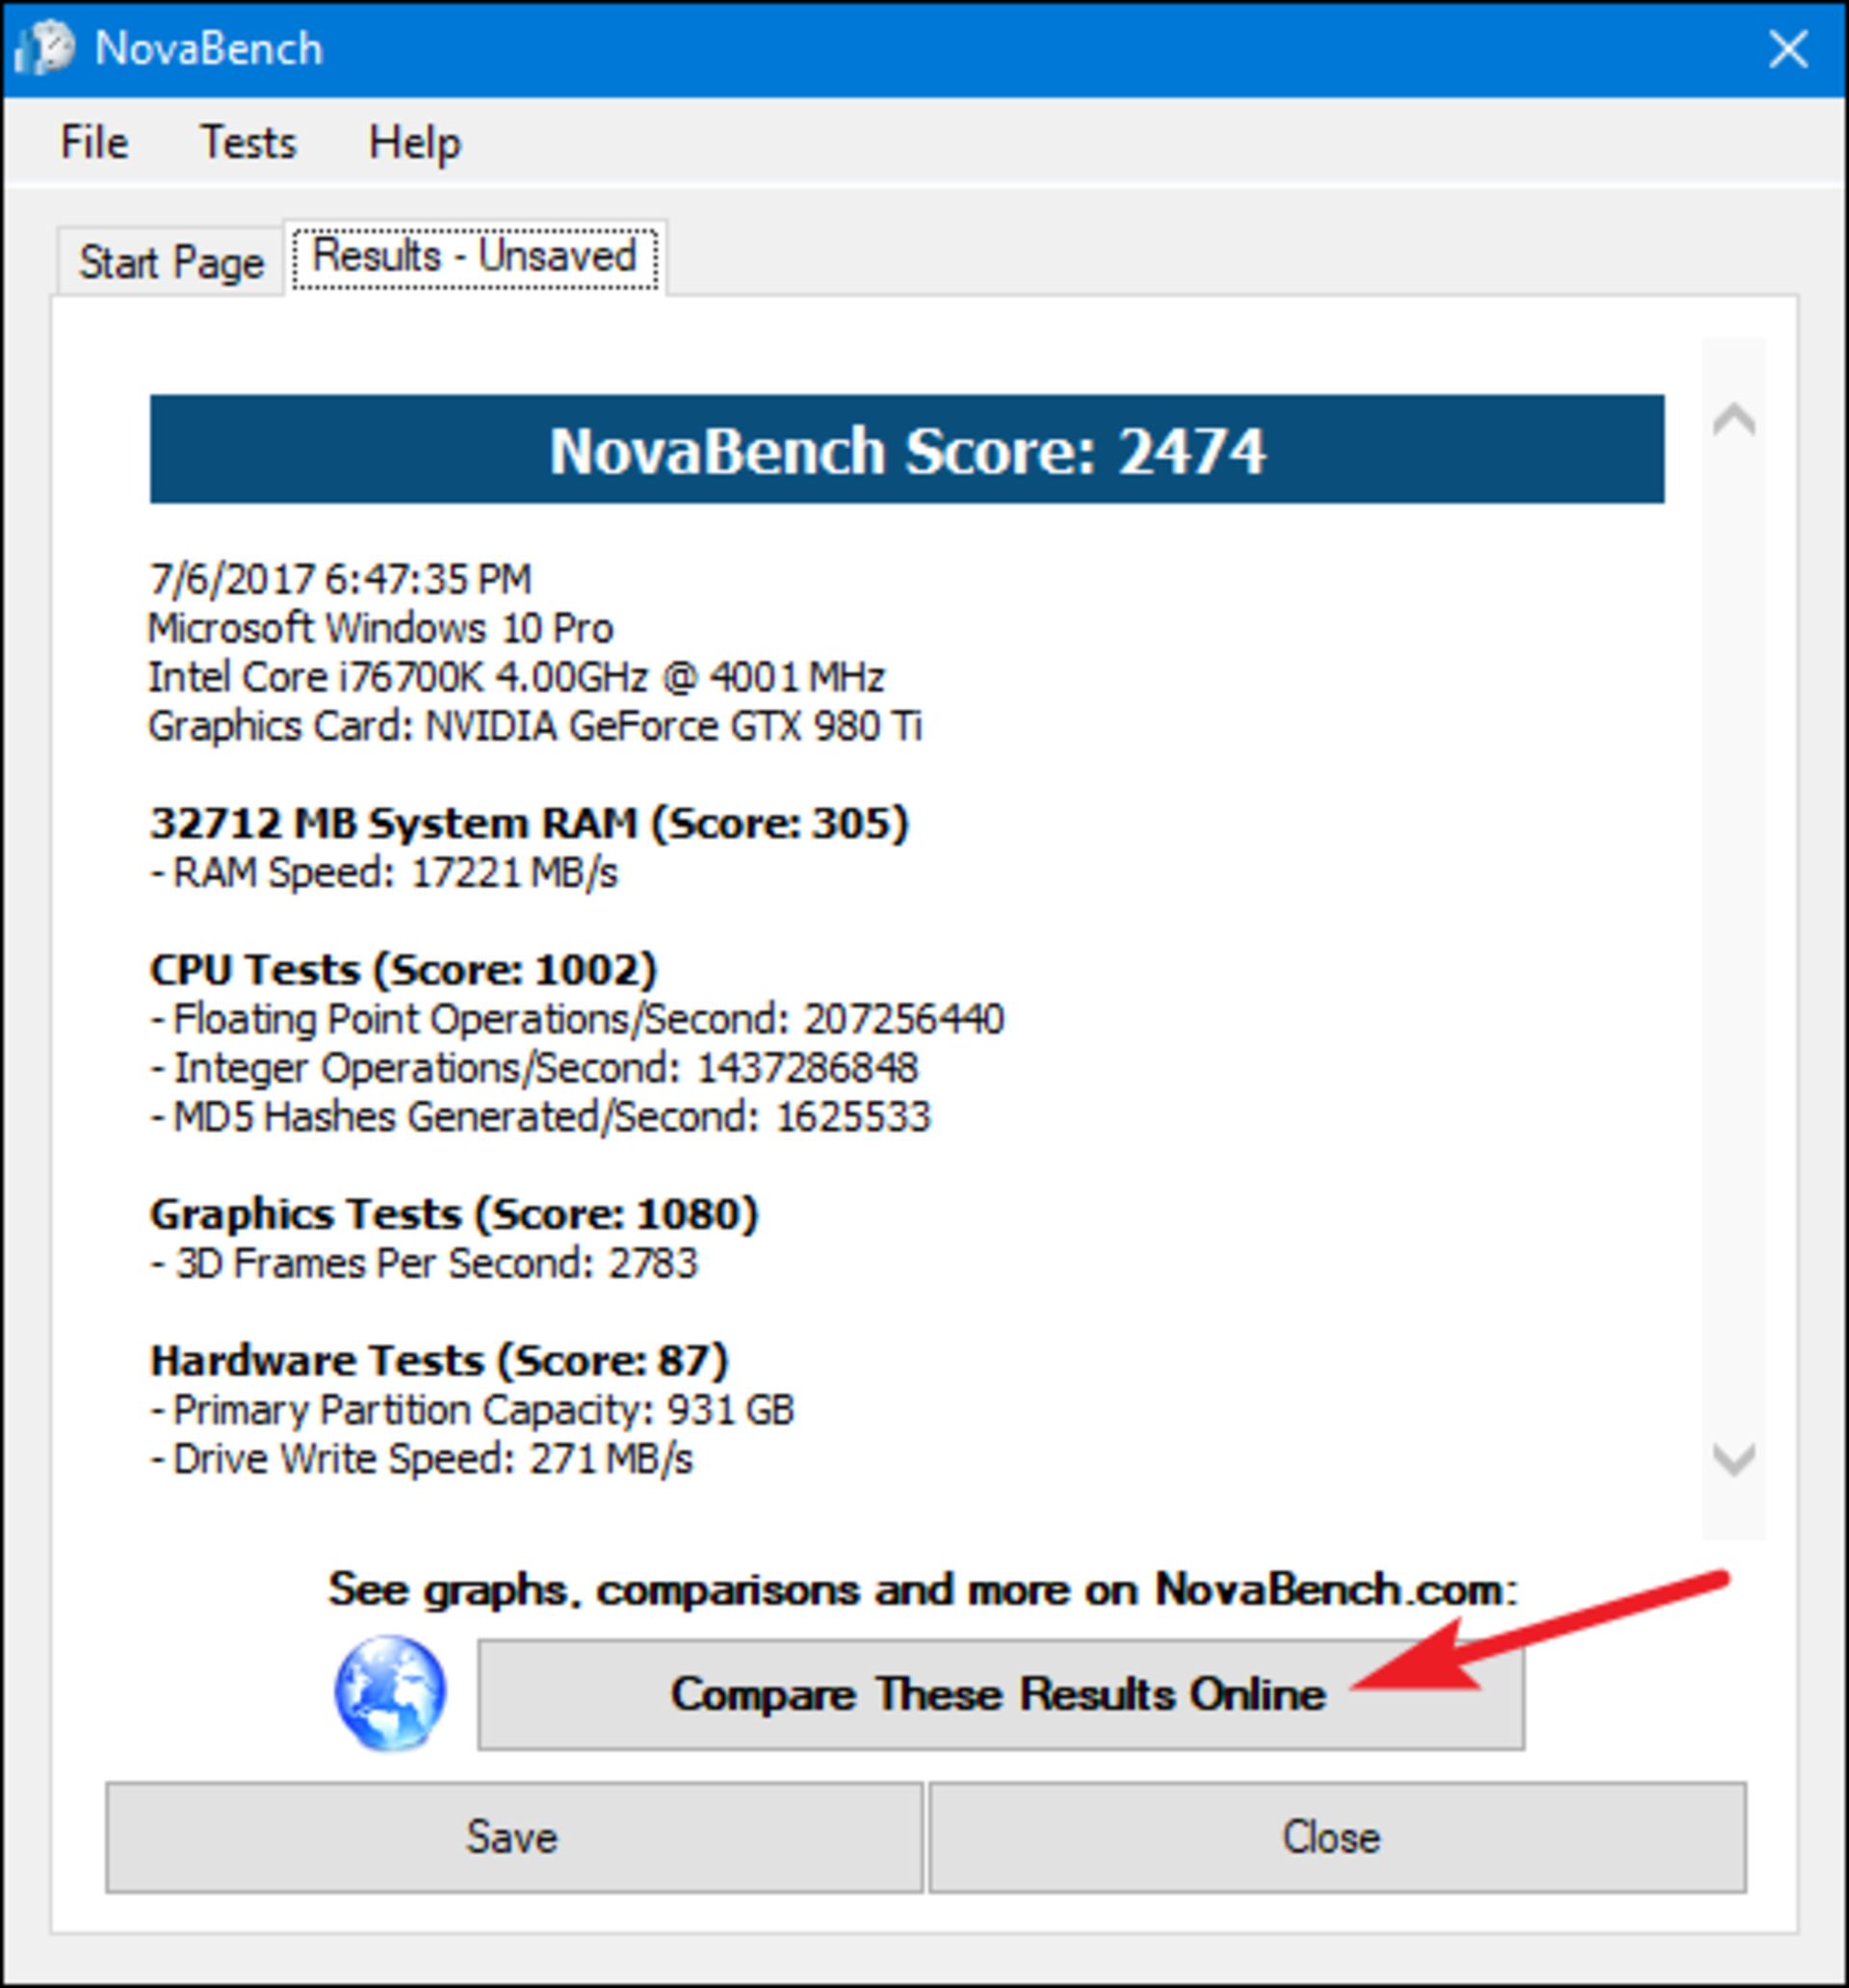Close the NovaBench window with the X
1849x1988 pixels.
click(1788, 48)
